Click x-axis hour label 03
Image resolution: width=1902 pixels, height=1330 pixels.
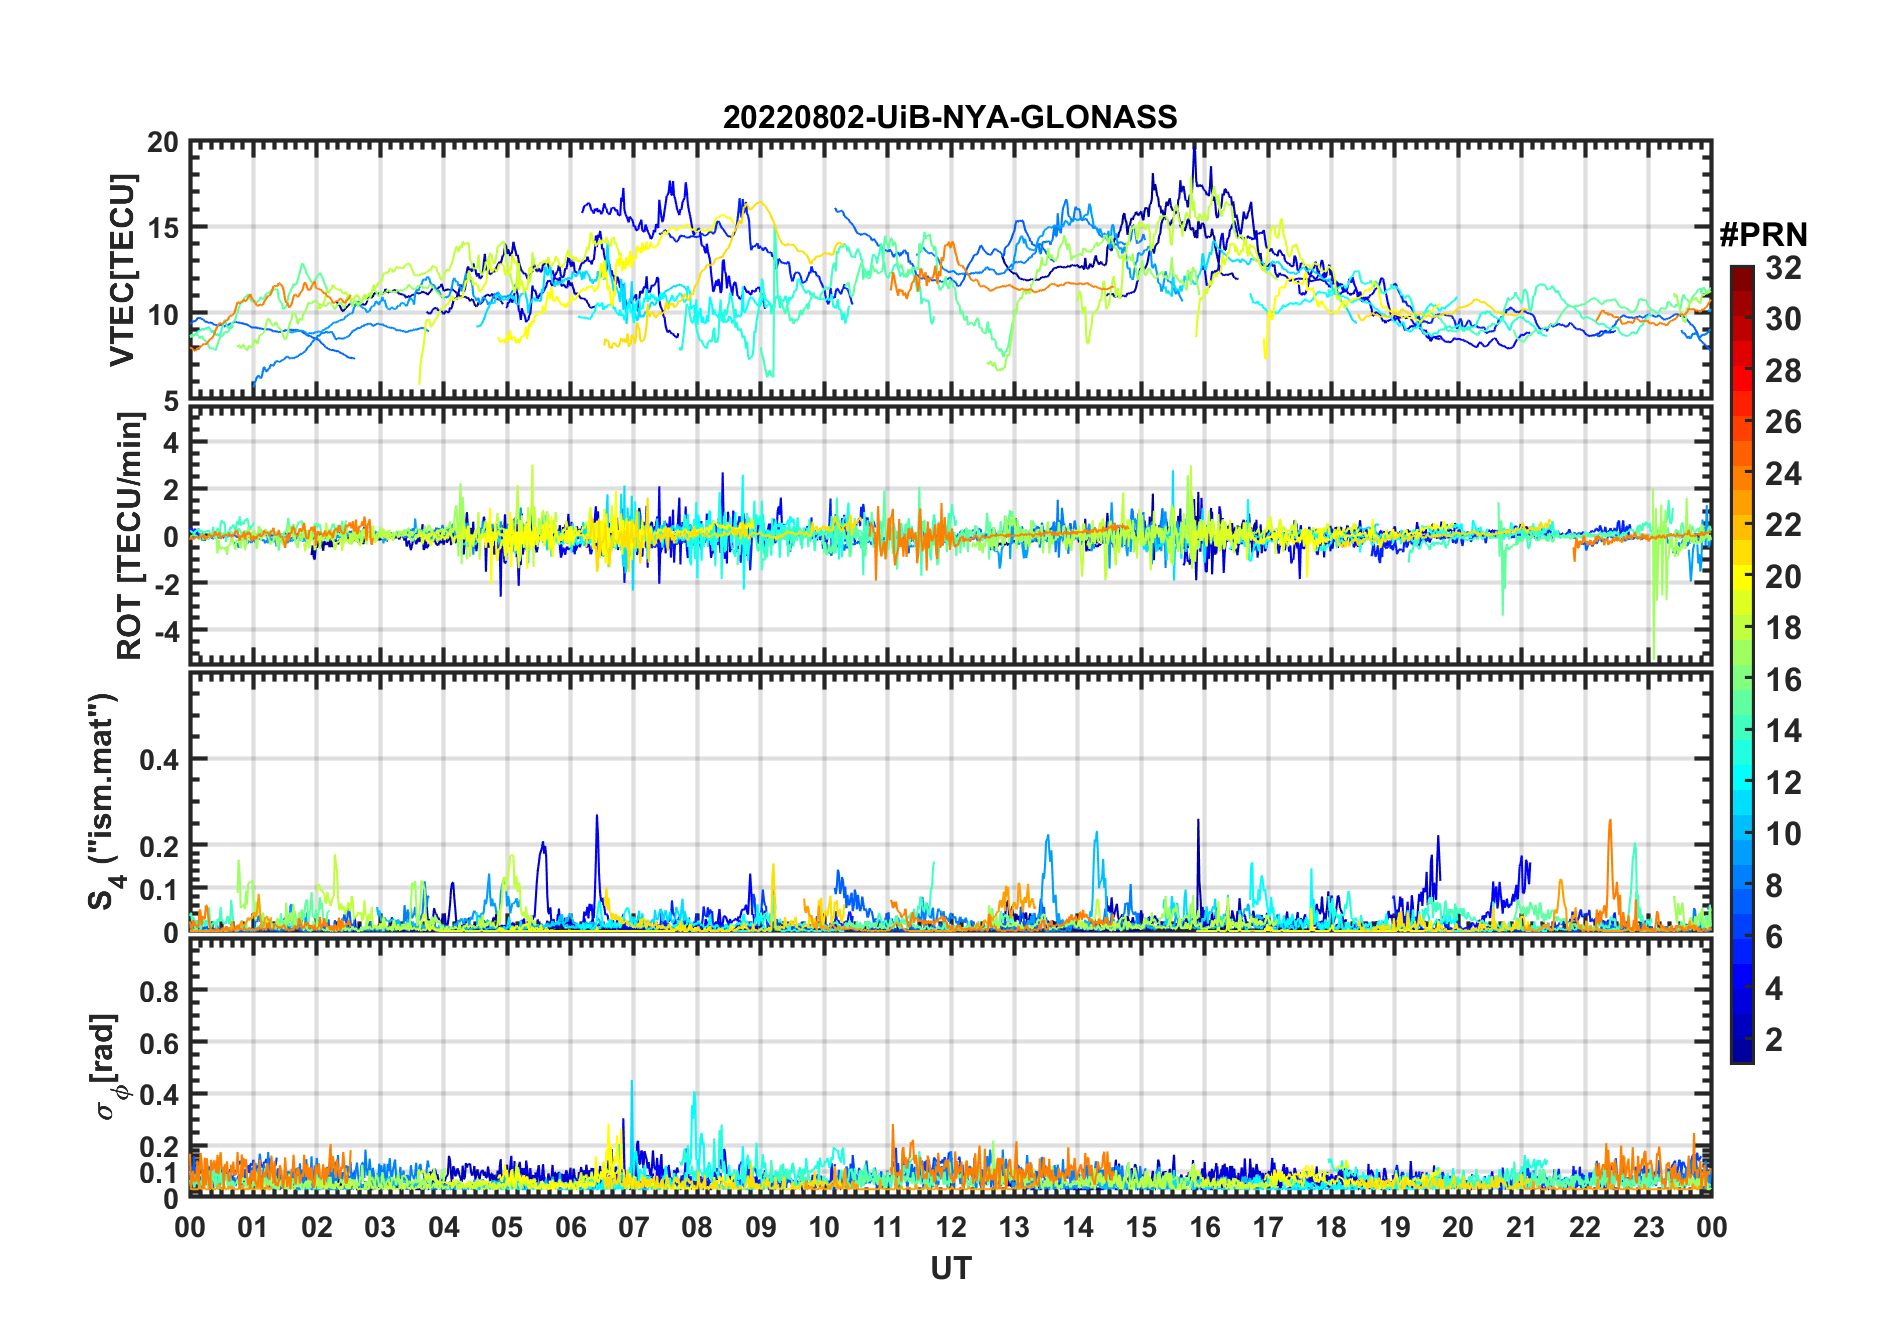click(x=380, y=1227)
